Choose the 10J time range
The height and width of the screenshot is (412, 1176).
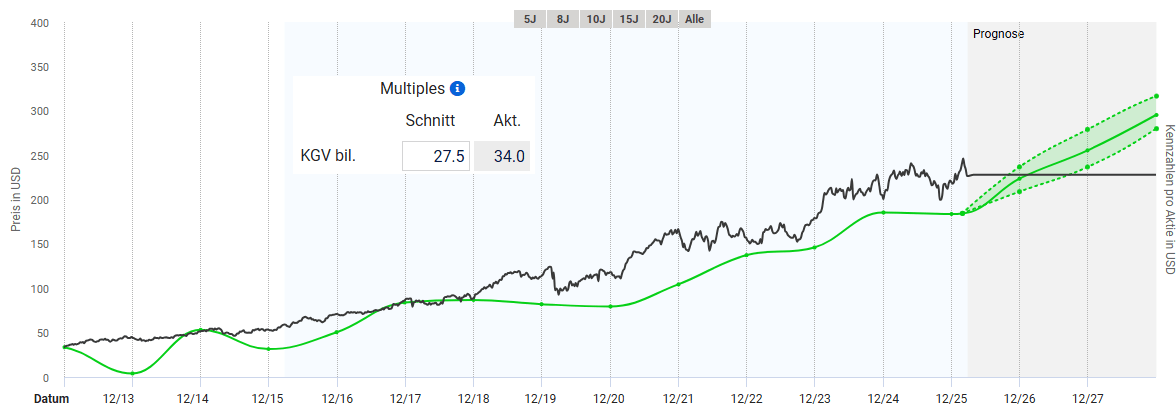596,19
